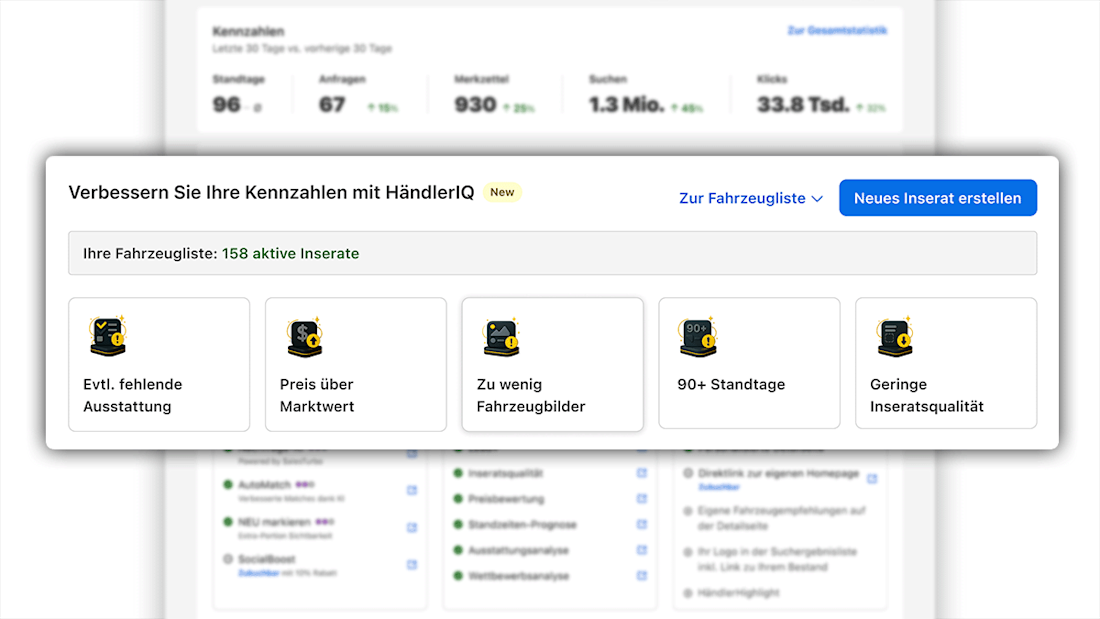1100x619 pixels.
Task: Click the missing equipment checklist icon
Action: [x=106, y=338]
